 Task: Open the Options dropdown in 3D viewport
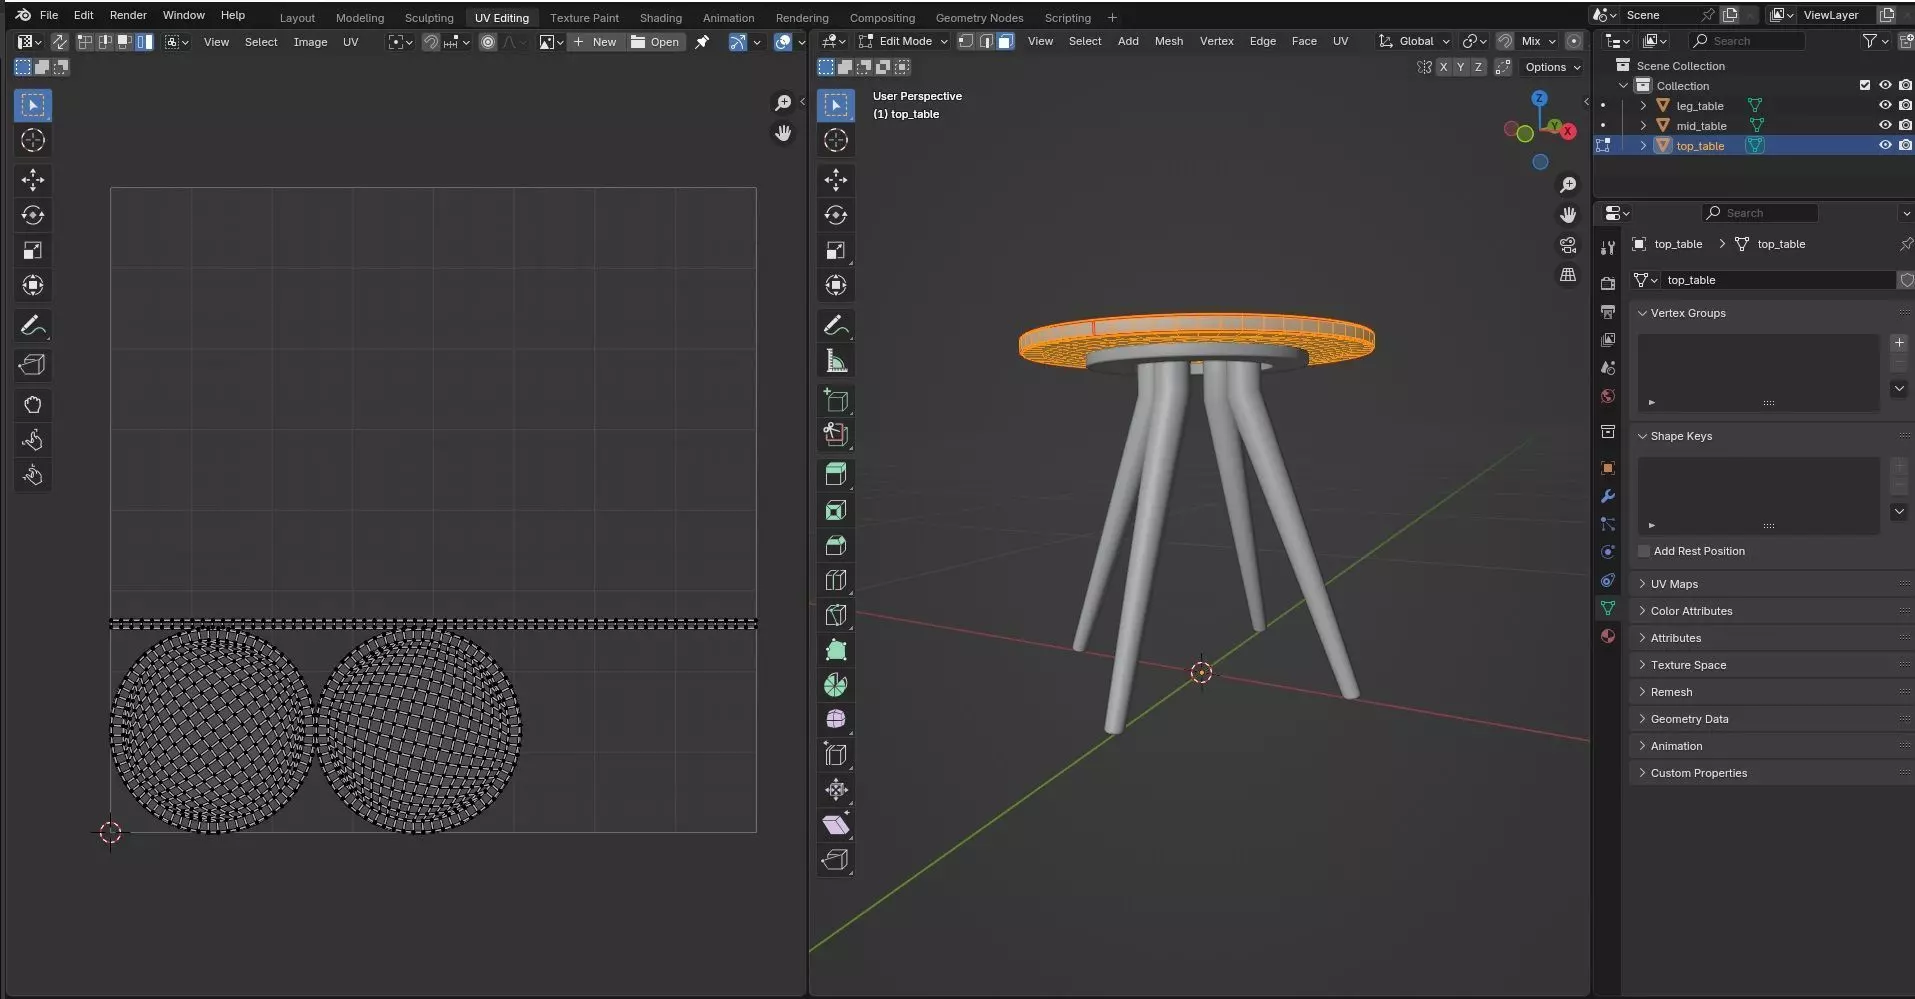(1552, 67)
